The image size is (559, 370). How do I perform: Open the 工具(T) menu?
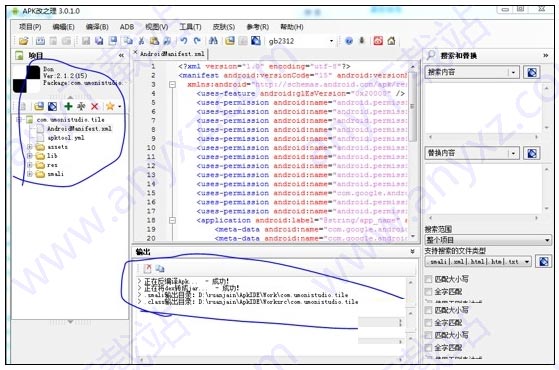[x=190, y=27]
